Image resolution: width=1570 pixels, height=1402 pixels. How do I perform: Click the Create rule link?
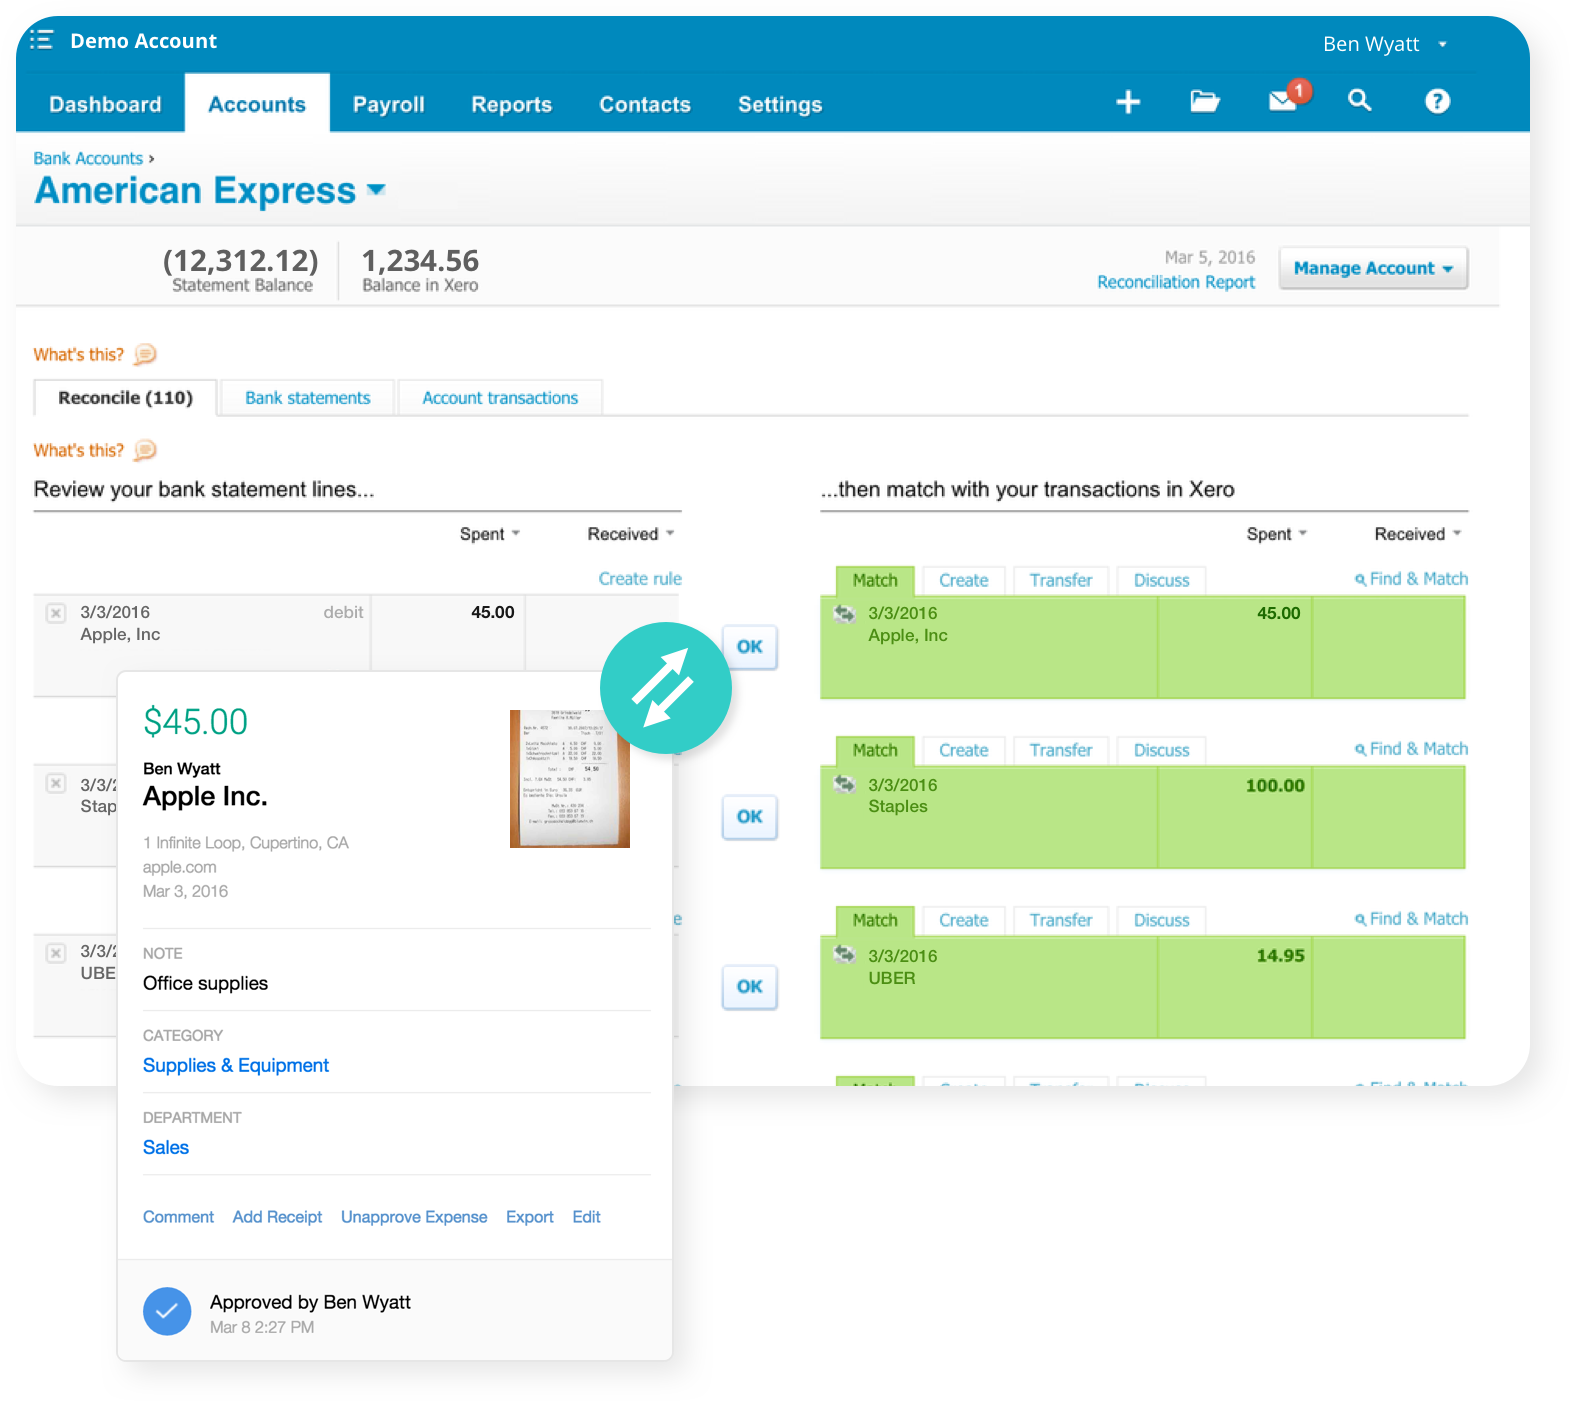point(640,578)
